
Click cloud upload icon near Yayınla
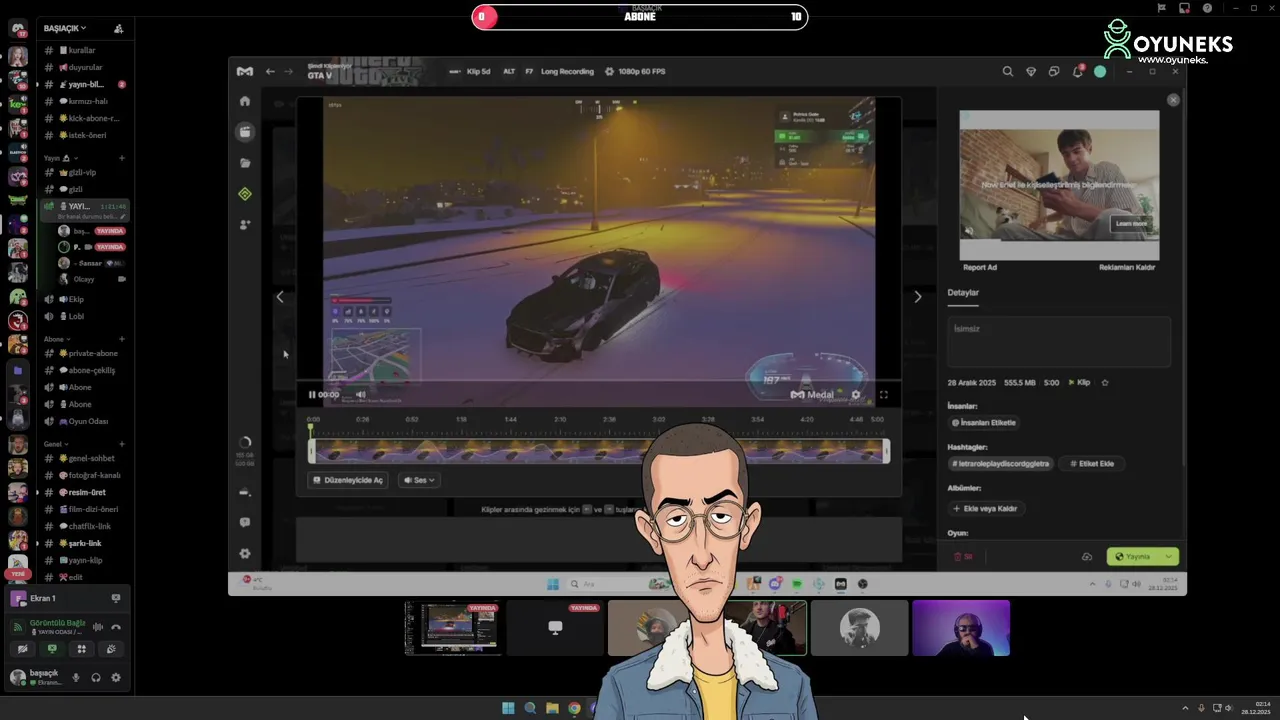tap(1087, 557)
